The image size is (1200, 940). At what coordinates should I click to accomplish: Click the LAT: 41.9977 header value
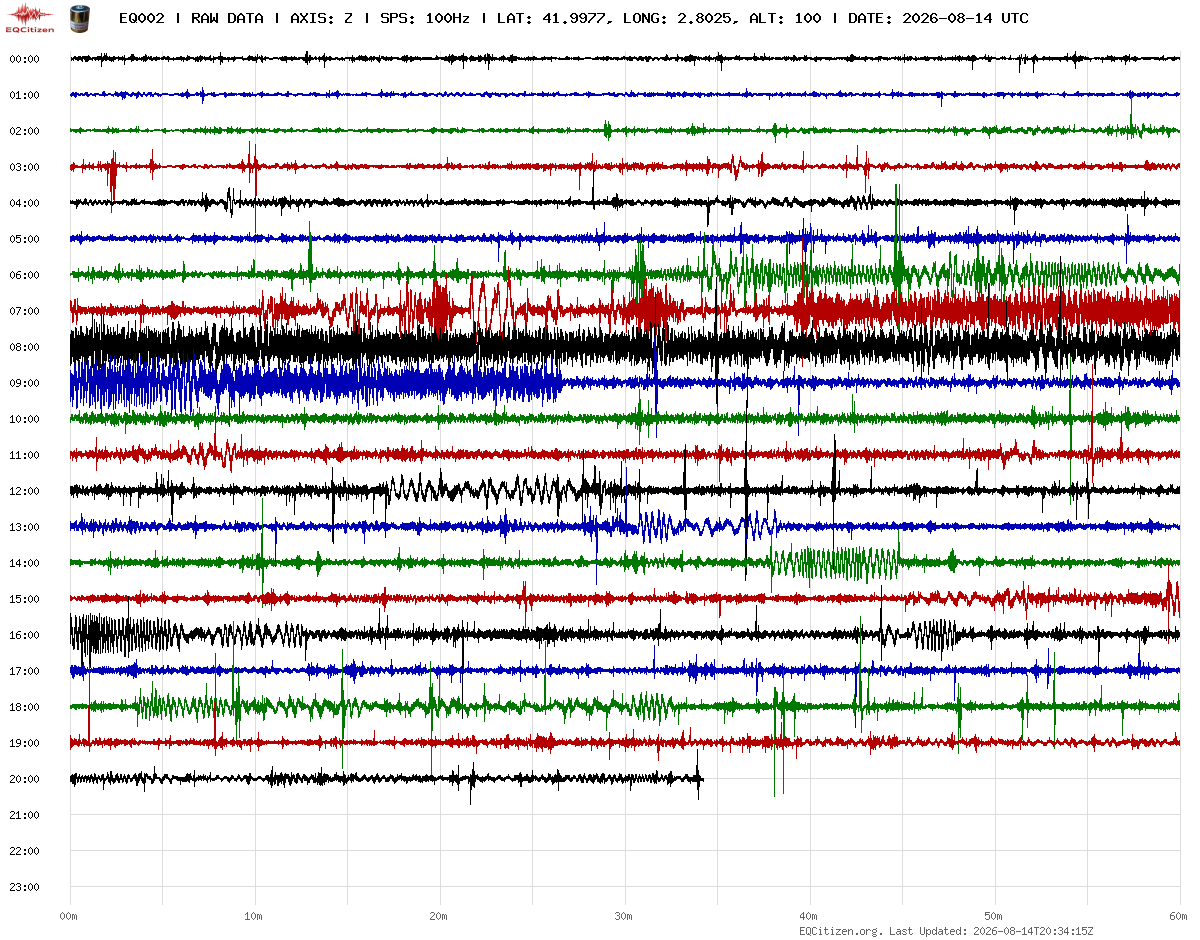[x=550, y=18]
